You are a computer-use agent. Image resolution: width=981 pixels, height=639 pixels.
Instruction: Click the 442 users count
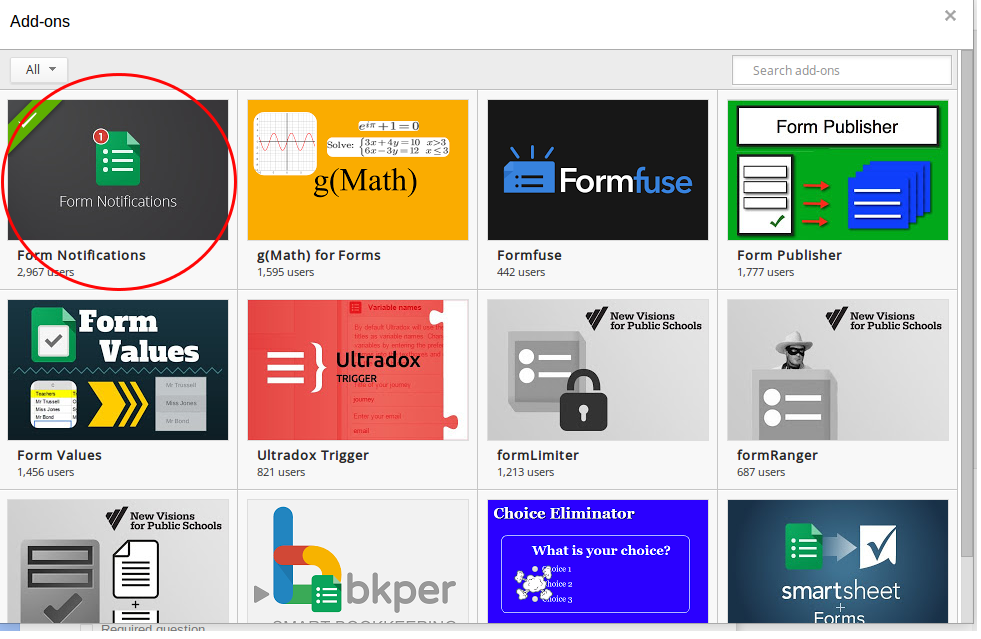(x=521, y=272)
